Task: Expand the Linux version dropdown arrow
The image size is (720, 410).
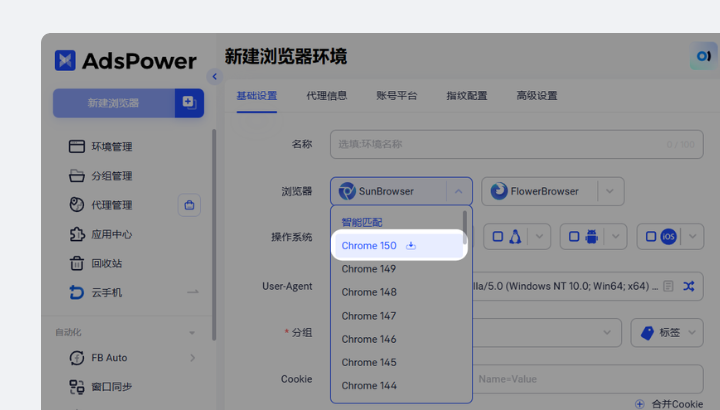Action: tap(540, 236)
